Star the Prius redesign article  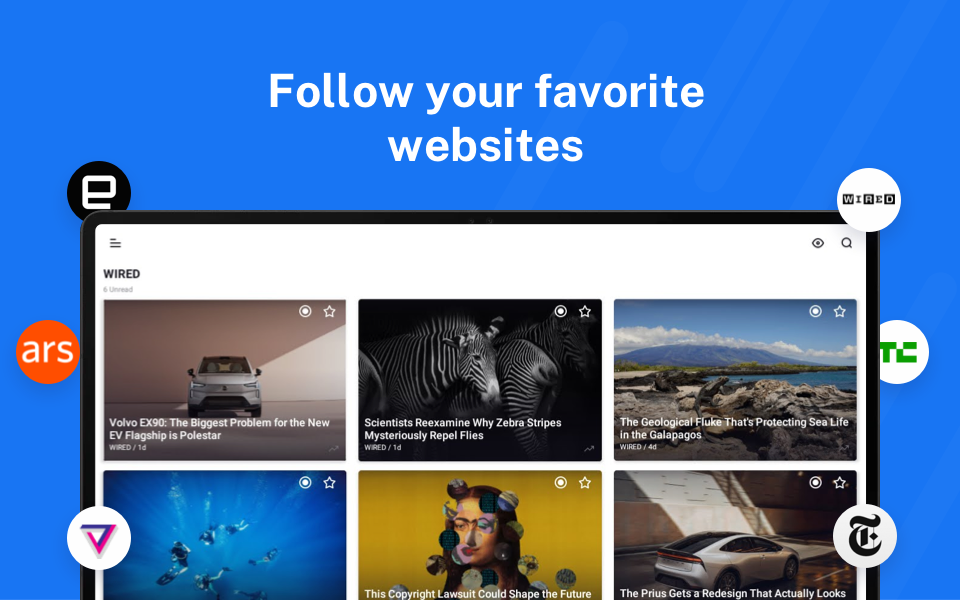point(839,482)
